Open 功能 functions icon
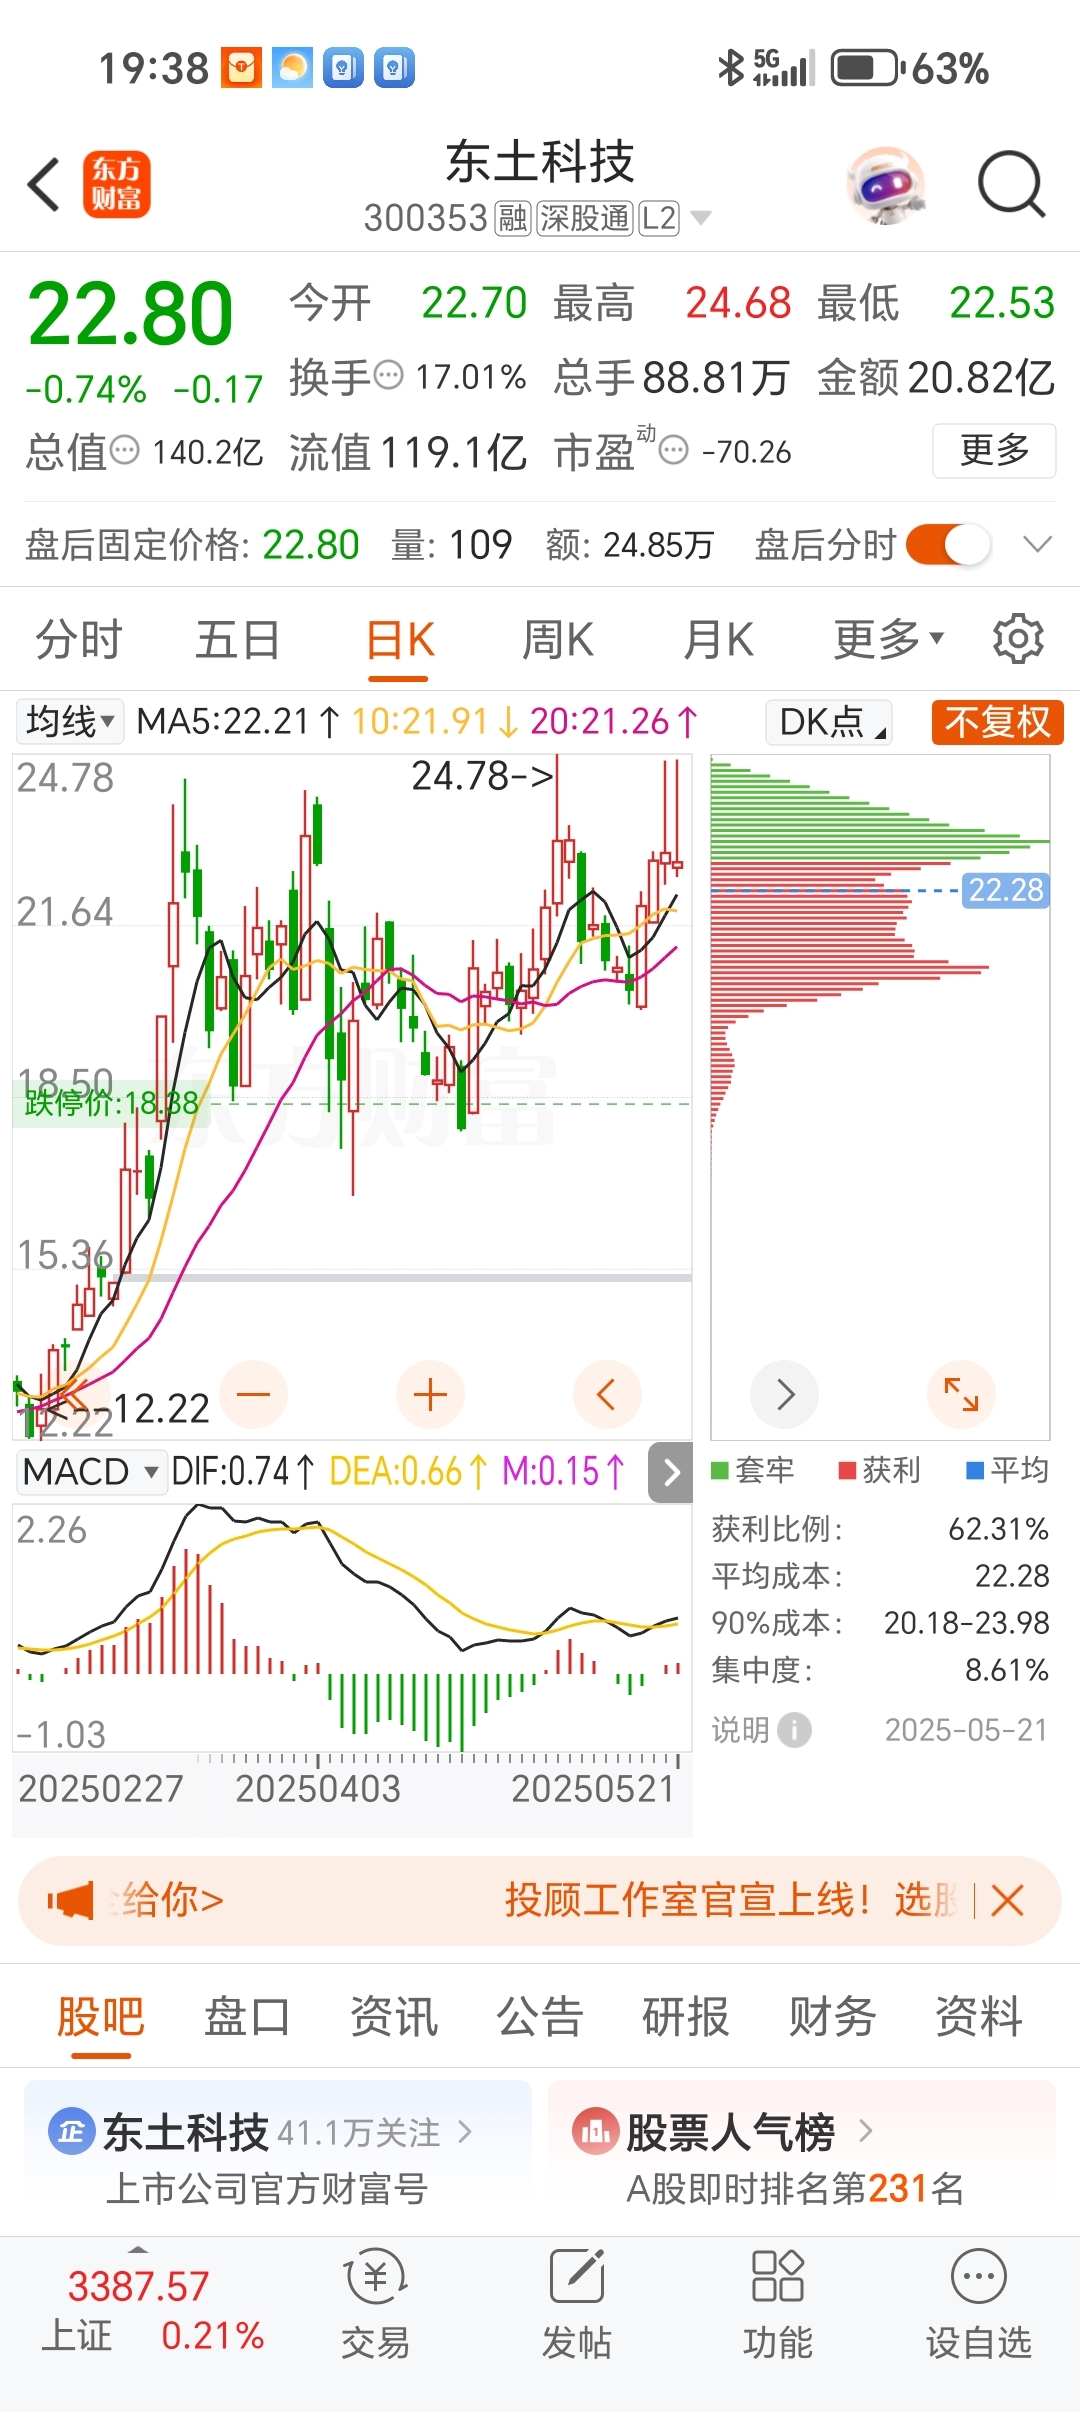This screenshot has height=2412, width=1080. click(777, 2276)
